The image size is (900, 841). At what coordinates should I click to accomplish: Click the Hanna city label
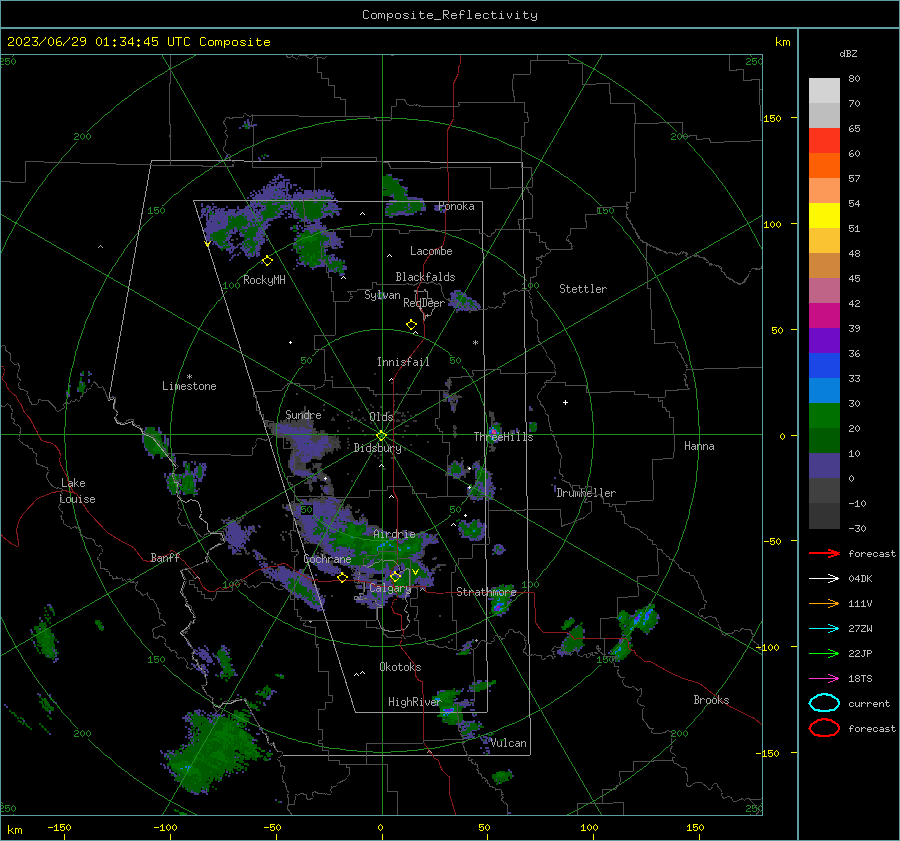[699, 446]
